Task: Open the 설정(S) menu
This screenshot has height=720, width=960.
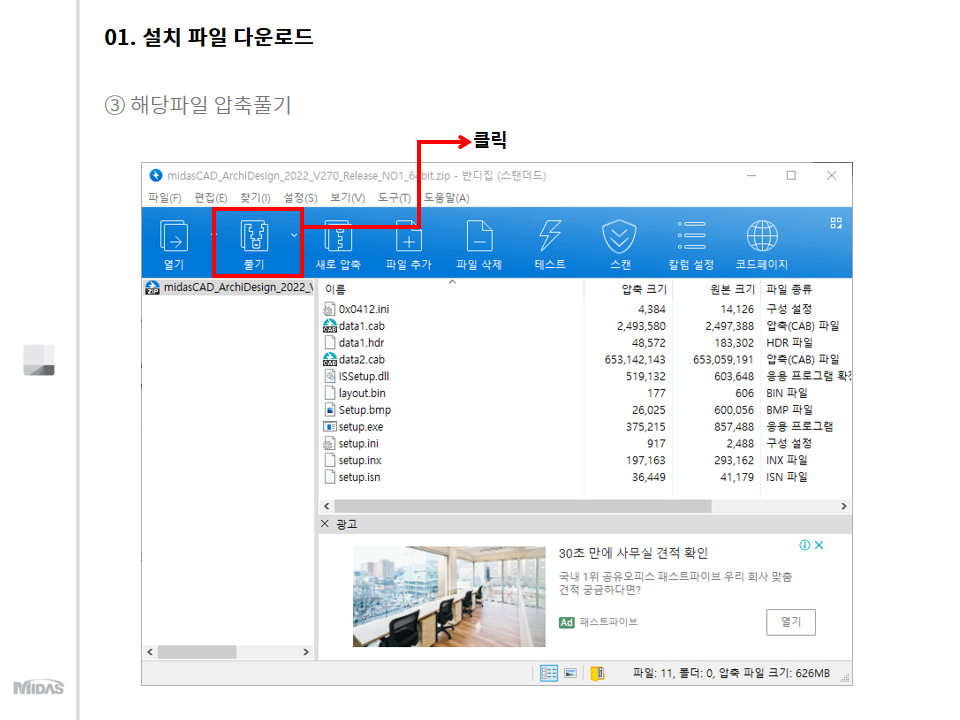Action: (300, 198)
